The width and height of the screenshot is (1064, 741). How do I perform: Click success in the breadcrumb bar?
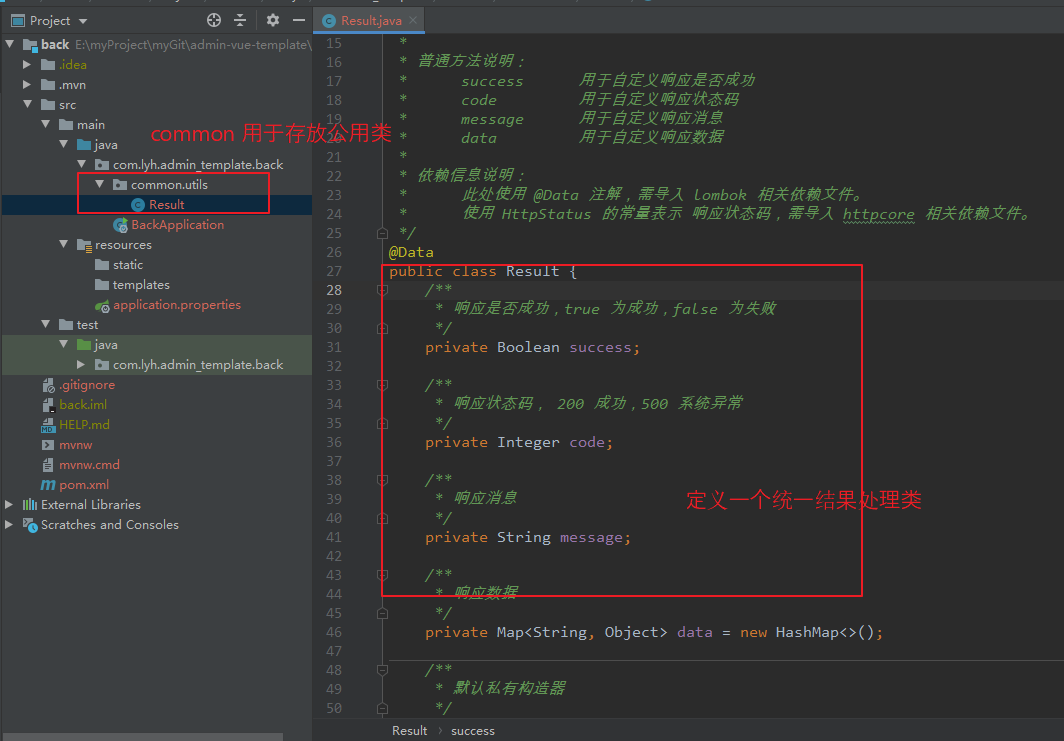472,731
